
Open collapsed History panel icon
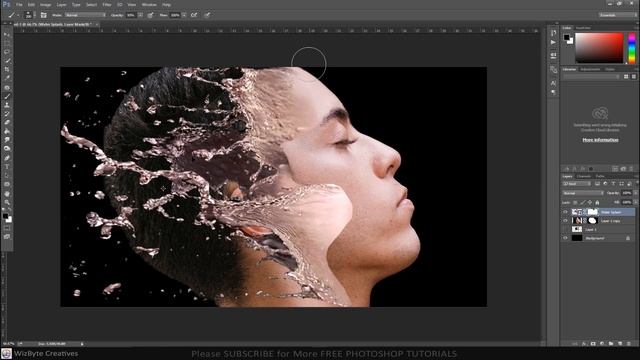pyautogui.click(x=553, y=33)
